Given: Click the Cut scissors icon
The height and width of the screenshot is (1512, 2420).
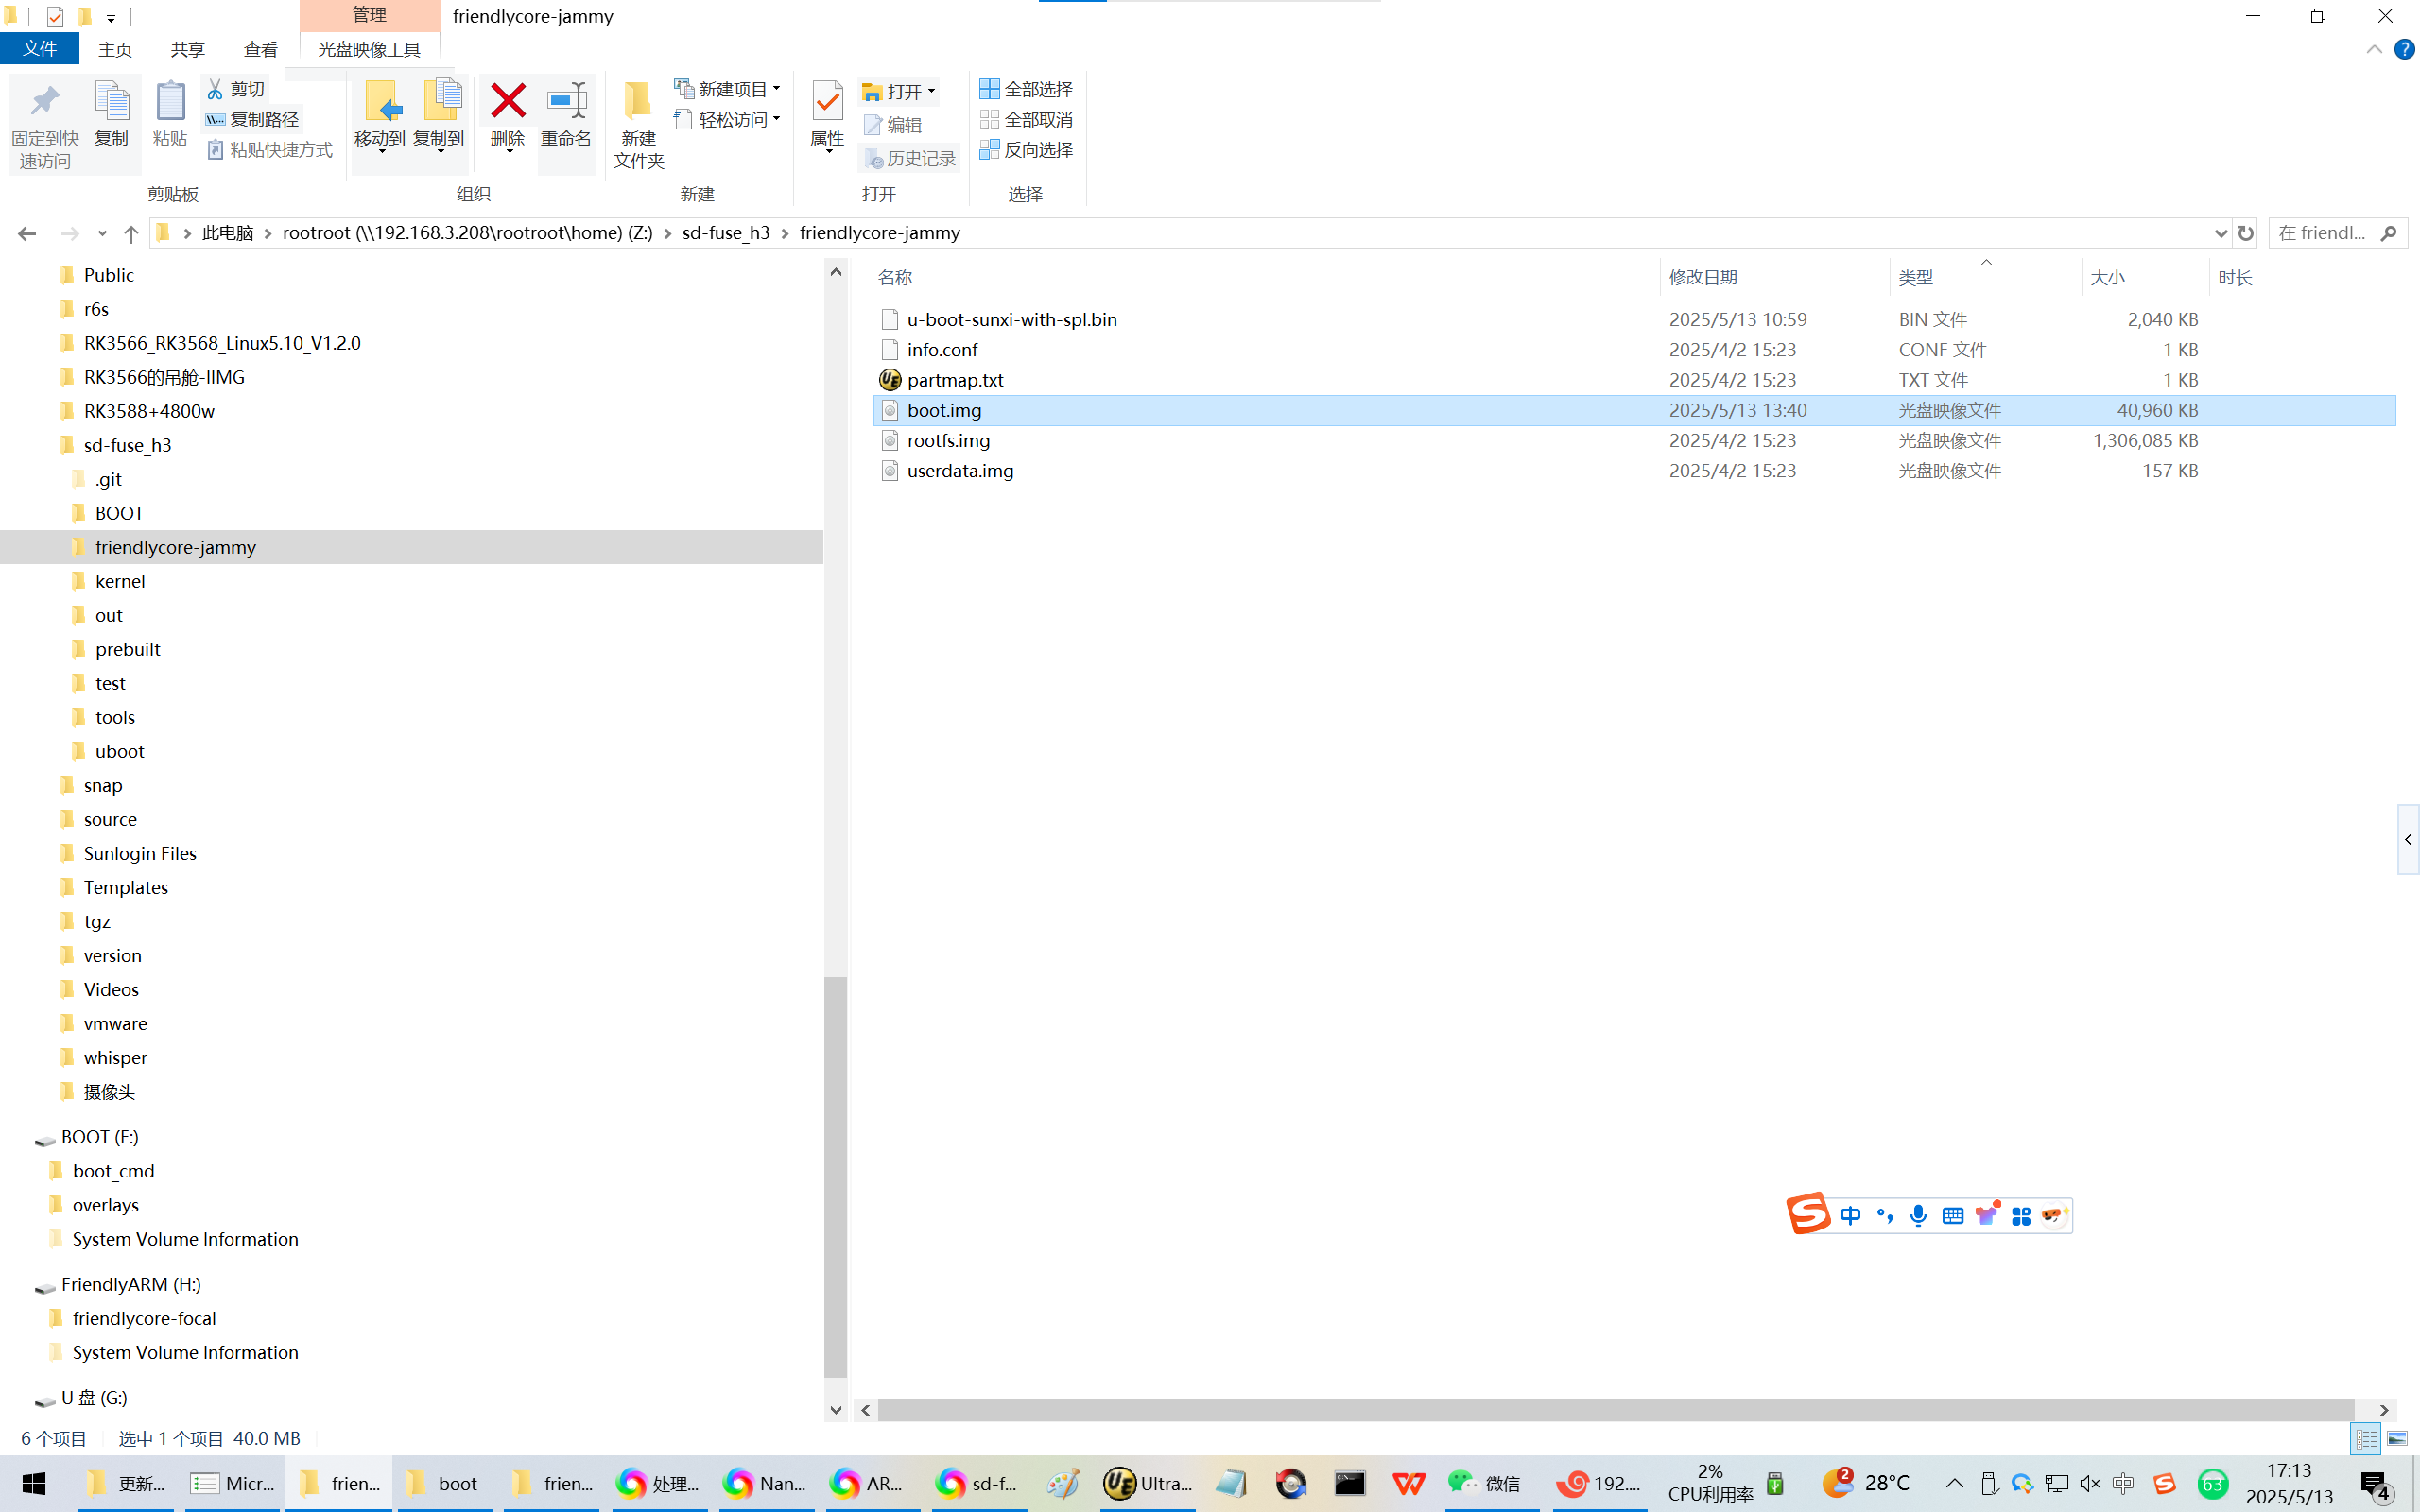Looking at the screenshot, I should pos(215,89).
